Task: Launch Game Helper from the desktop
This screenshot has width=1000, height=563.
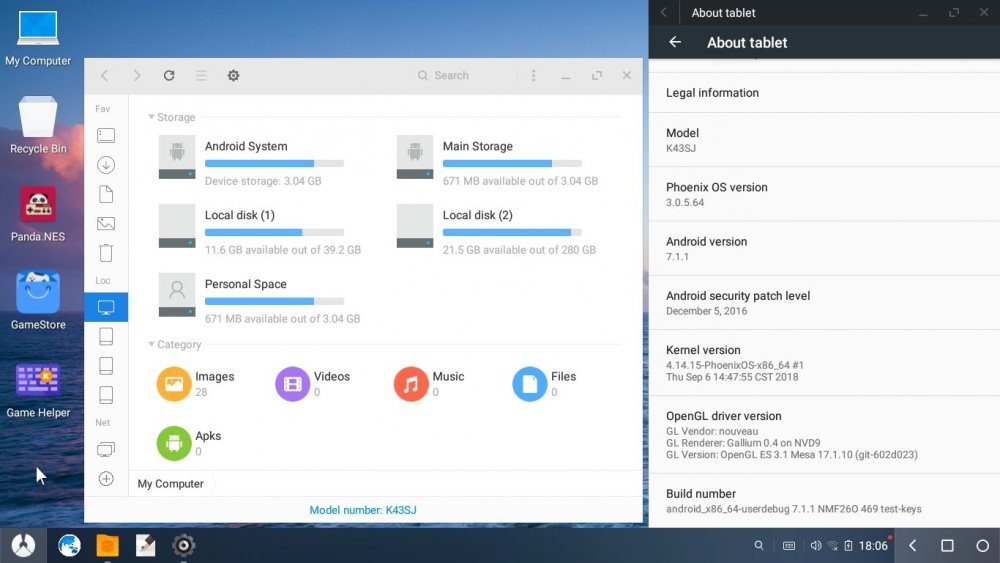Action: pos(38,390)
